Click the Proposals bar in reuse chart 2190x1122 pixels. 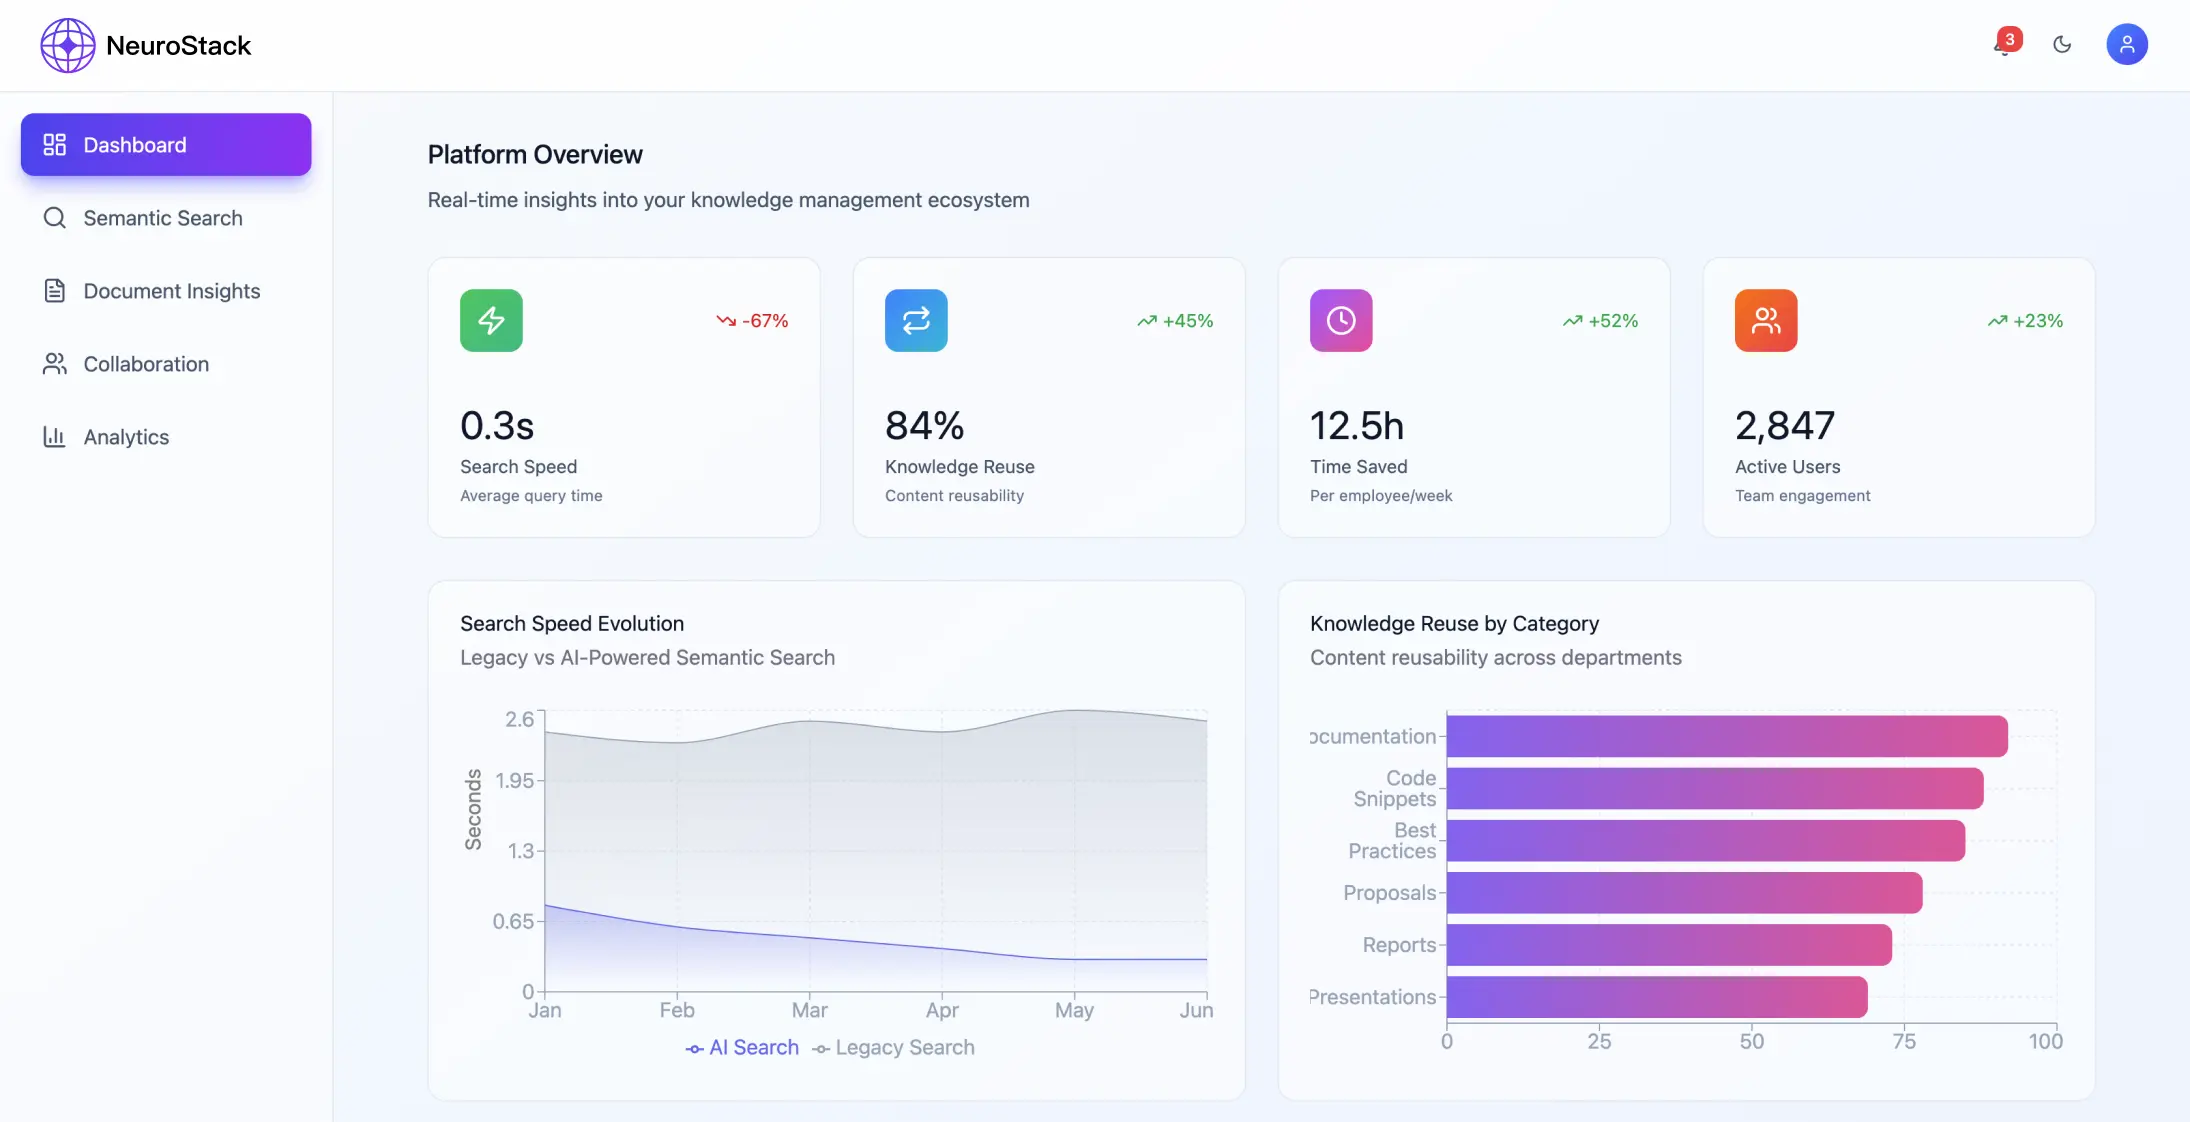[x=1683, y=893]
